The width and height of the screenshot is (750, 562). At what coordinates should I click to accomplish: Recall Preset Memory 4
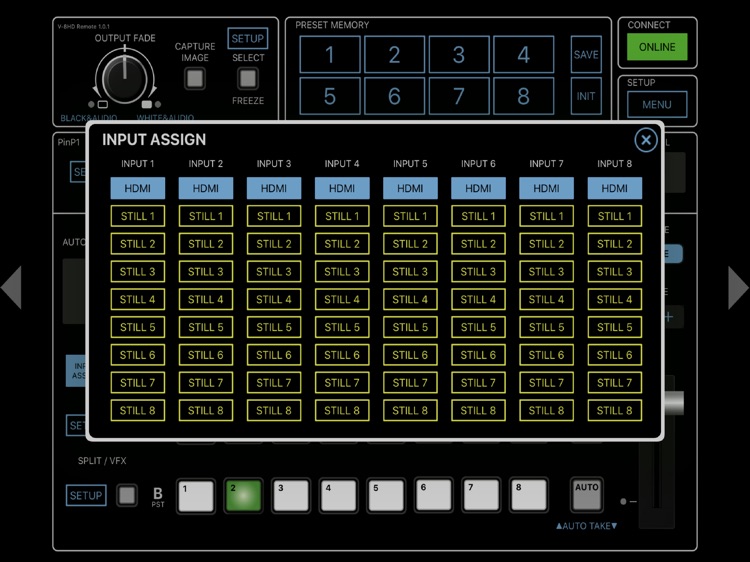click(523, 55)
